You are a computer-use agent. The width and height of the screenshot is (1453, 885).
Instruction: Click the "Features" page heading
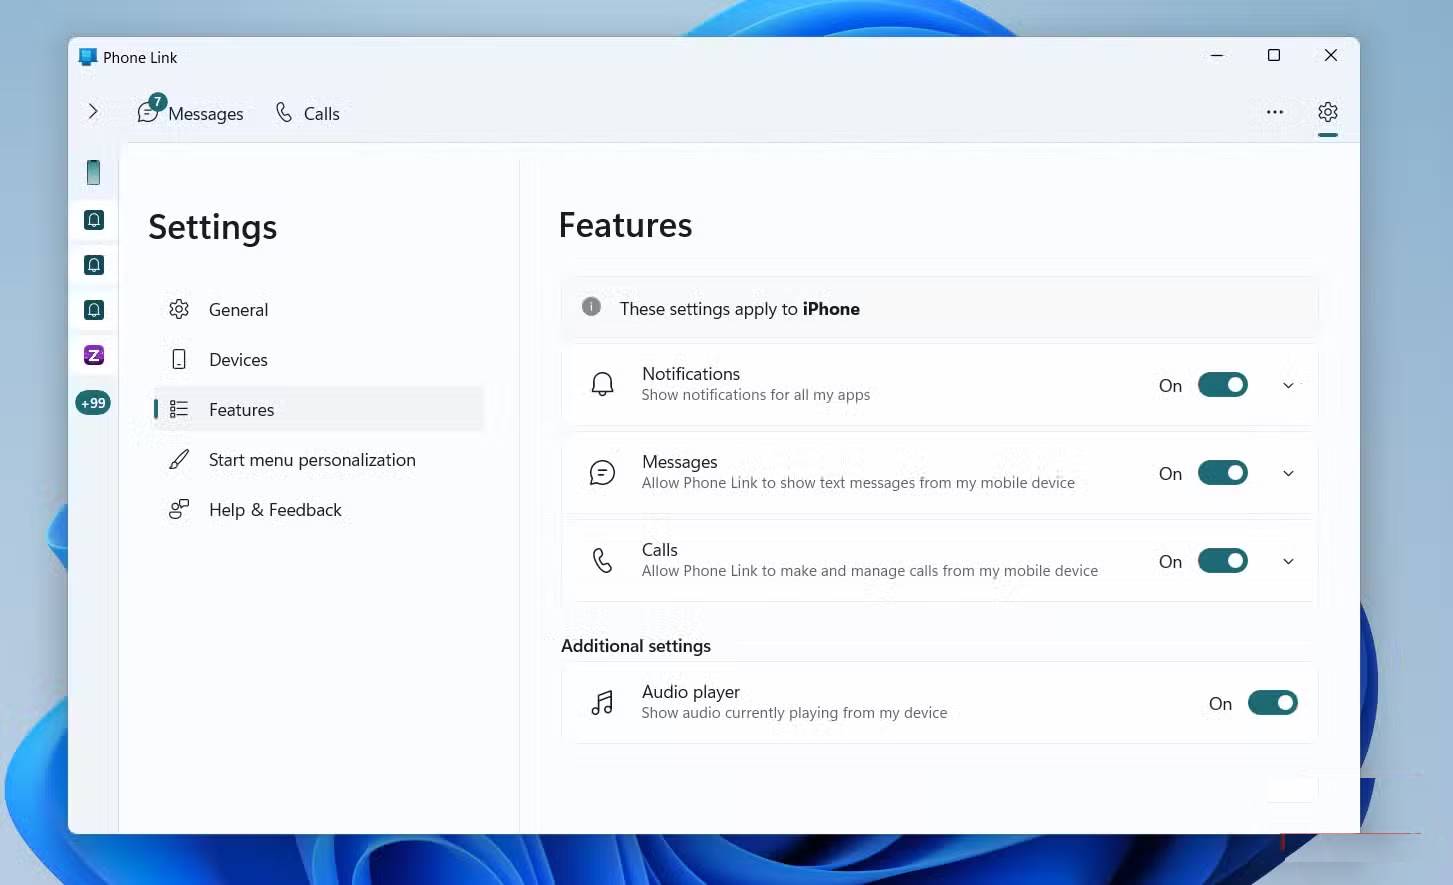pos(625,225)
